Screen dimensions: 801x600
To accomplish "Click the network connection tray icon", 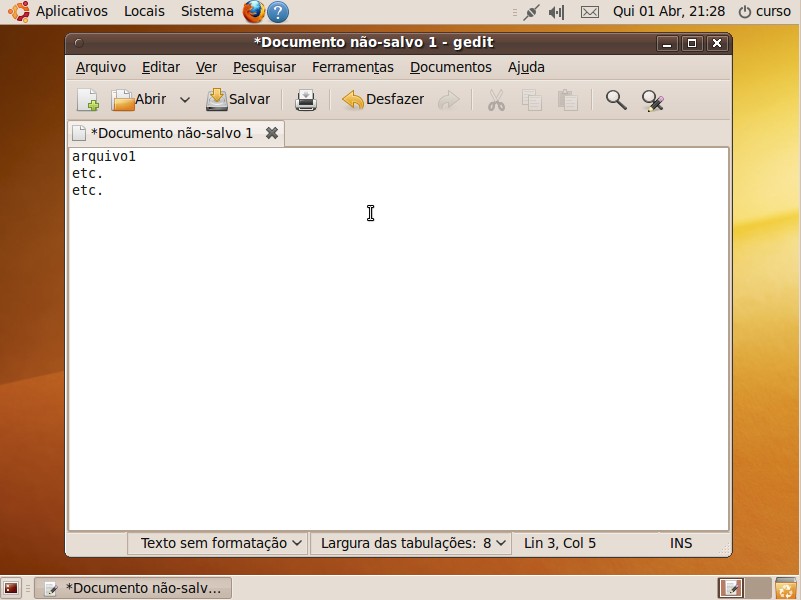I will [531, 12].
